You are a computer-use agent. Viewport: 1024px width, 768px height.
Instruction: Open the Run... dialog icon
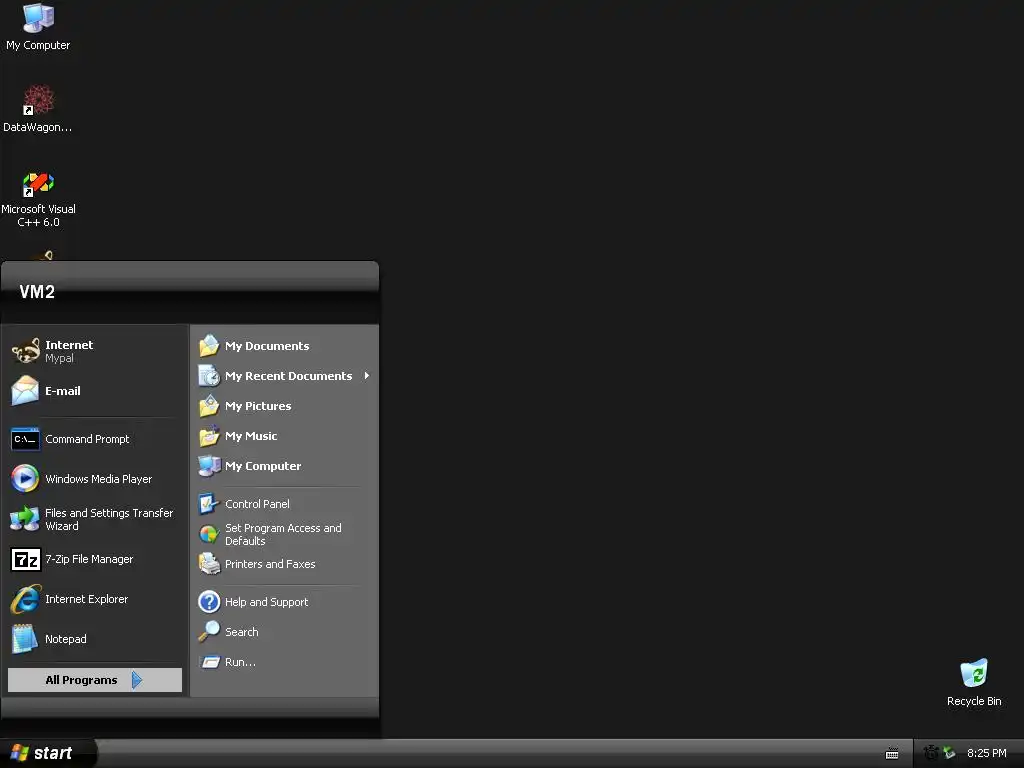click(x=209, y=662)
